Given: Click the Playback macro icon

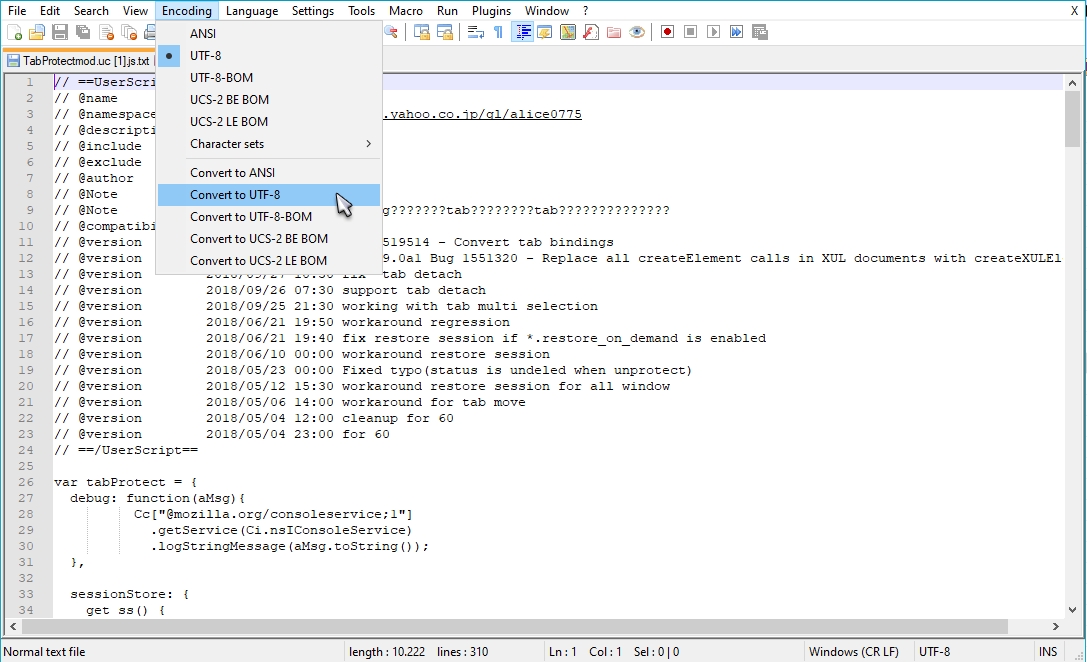Looking at the screenshot, I should 713,32.
